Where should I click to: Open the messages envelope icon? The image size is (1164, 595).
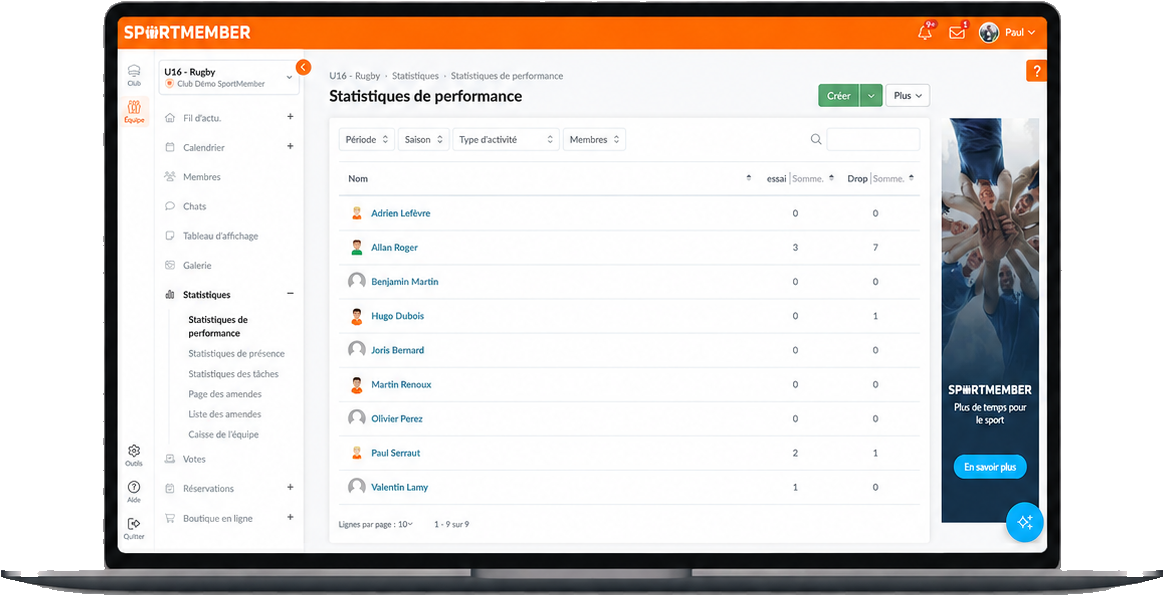click(x=957, y=33)
